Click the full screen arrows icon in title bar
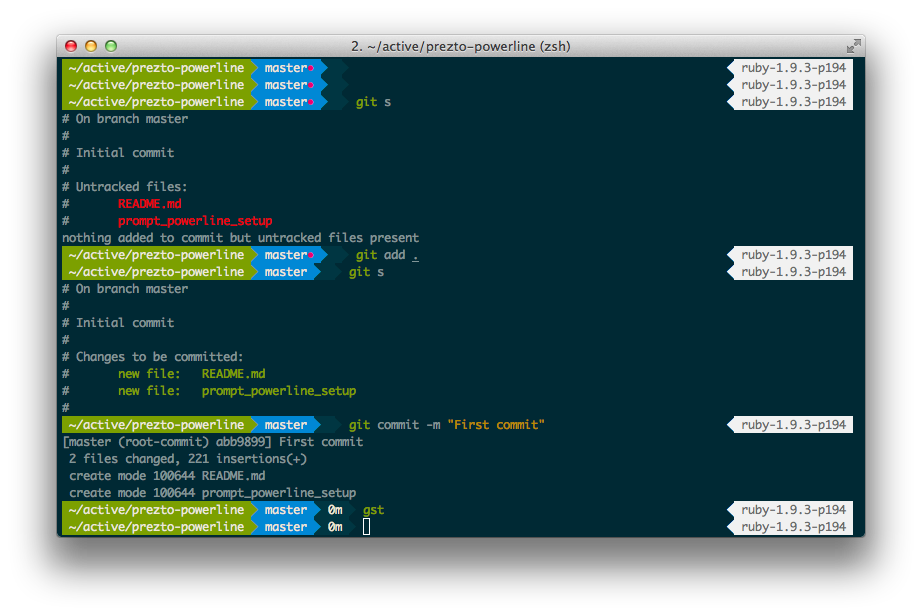922x616 pixels. click(x=853, y=46)
